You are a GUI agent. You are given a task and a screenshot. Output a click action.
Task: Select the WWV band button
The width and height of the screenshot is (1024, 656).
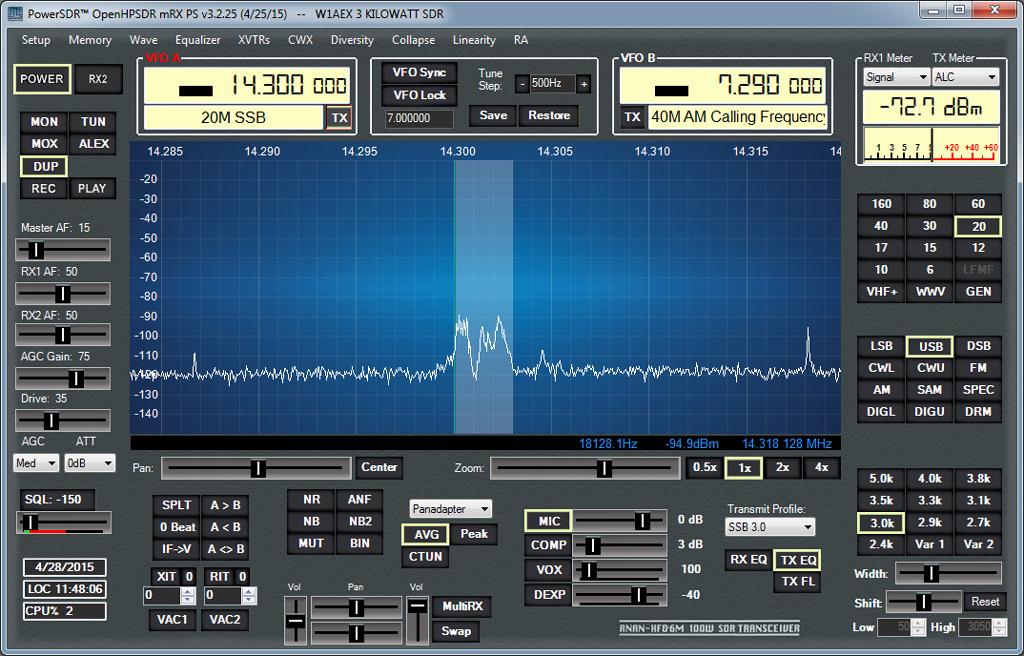point(929,291)
